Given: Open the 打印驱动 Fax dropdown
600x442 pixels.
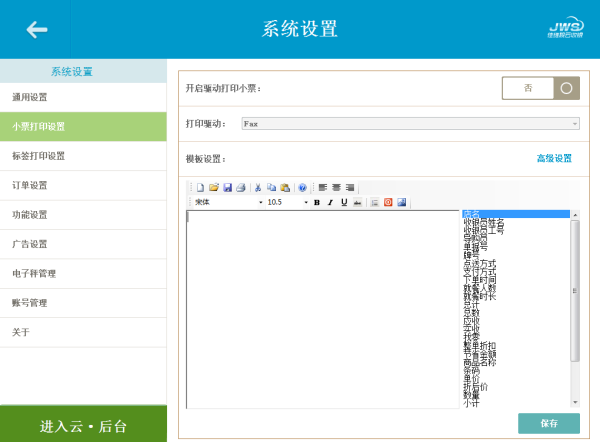Looking at the screenshot, I should (410, 123).
